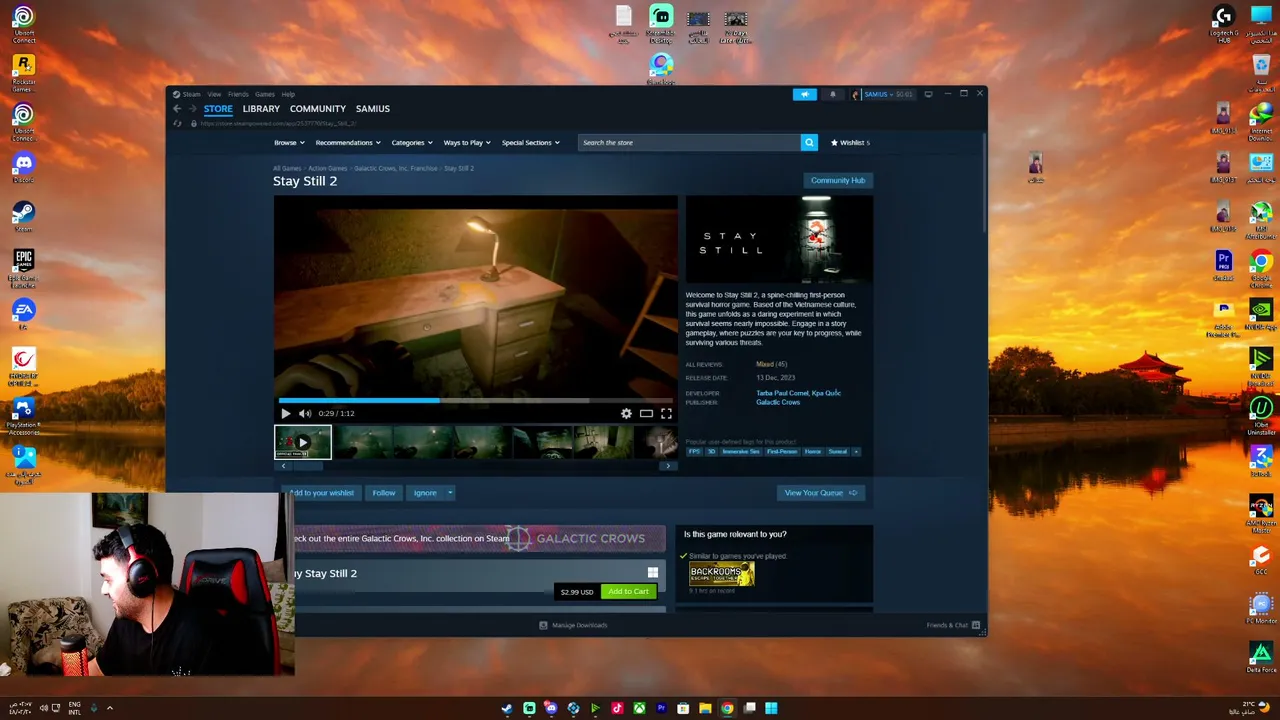This screenshot has width=1280, height=720.
Task: Open Rockstar Games desktop shortcut
Action: tap(23, 72)
